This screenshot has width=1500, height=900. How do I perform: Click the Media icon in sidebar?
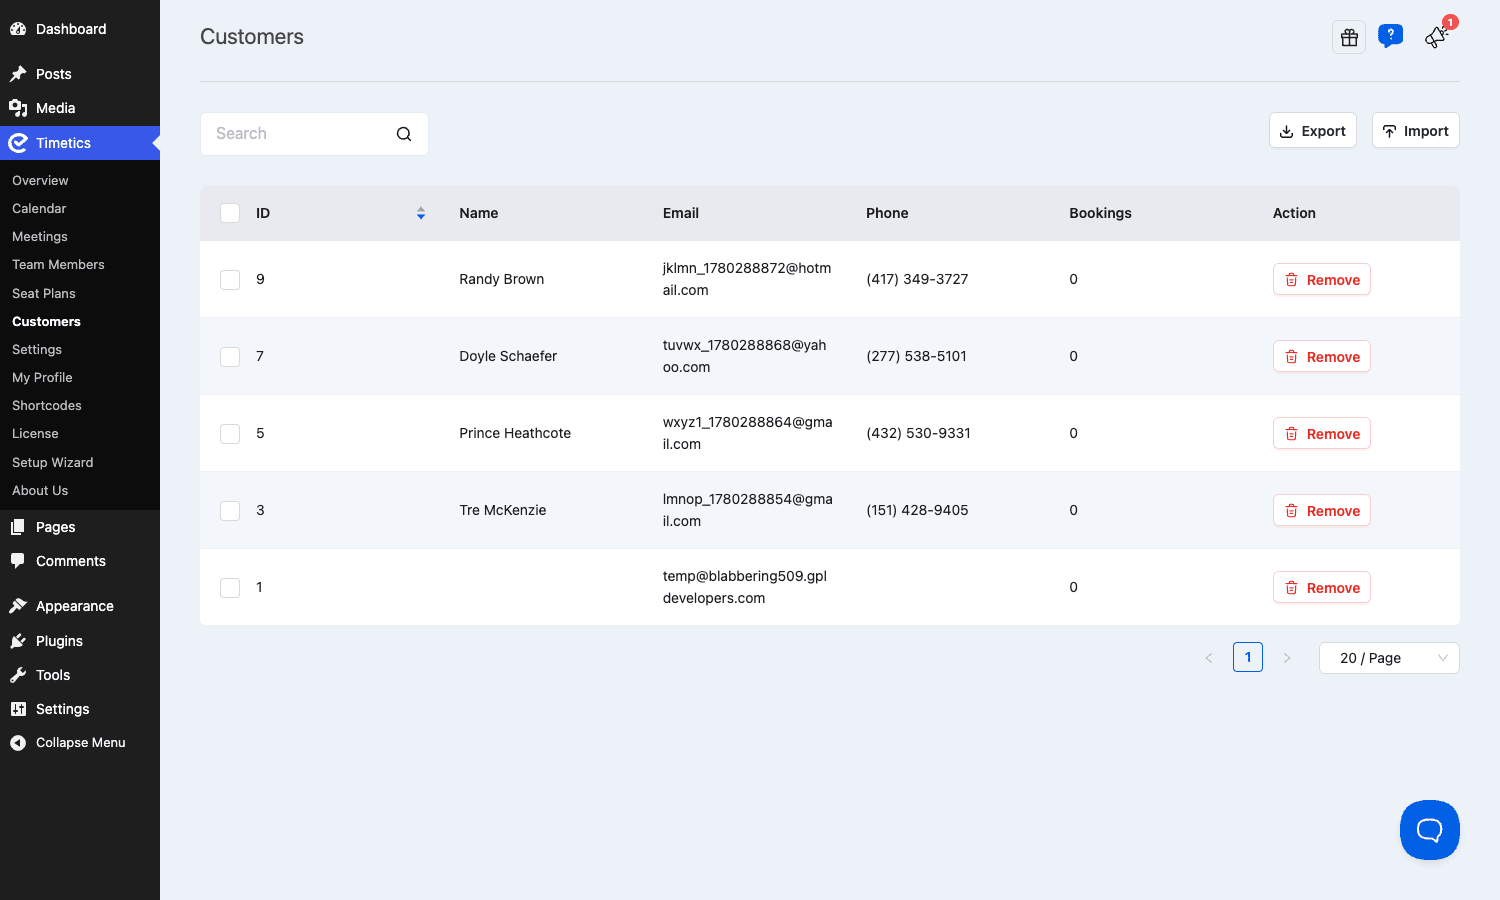[18, 108]
